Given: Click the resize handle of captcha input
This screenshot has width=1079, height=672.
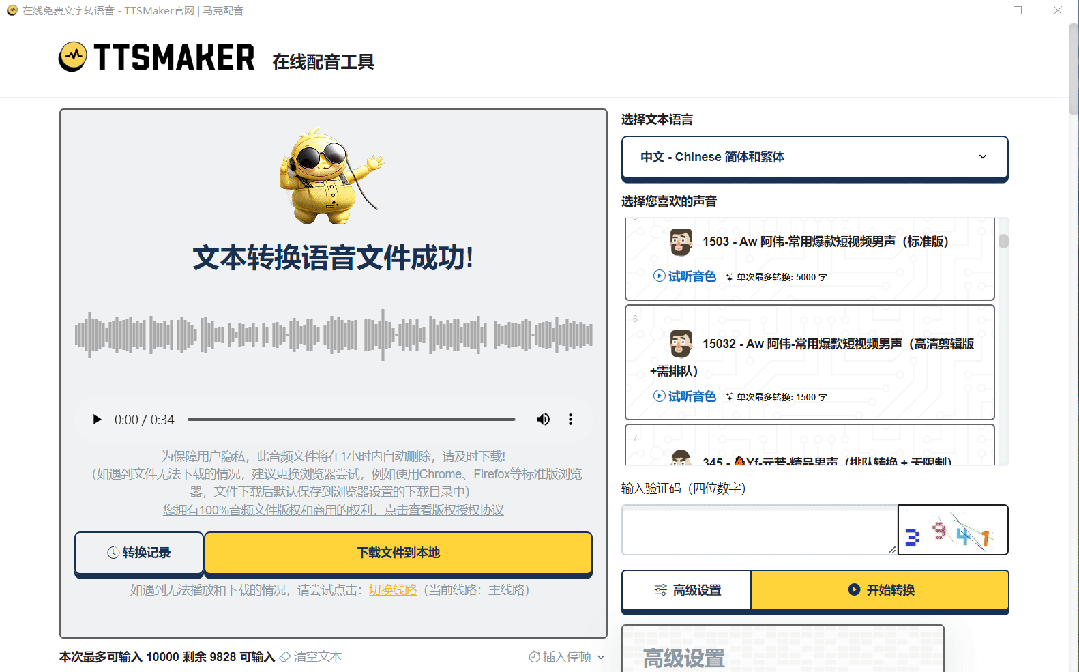Looking at the screenshot, I should [892, 549].
